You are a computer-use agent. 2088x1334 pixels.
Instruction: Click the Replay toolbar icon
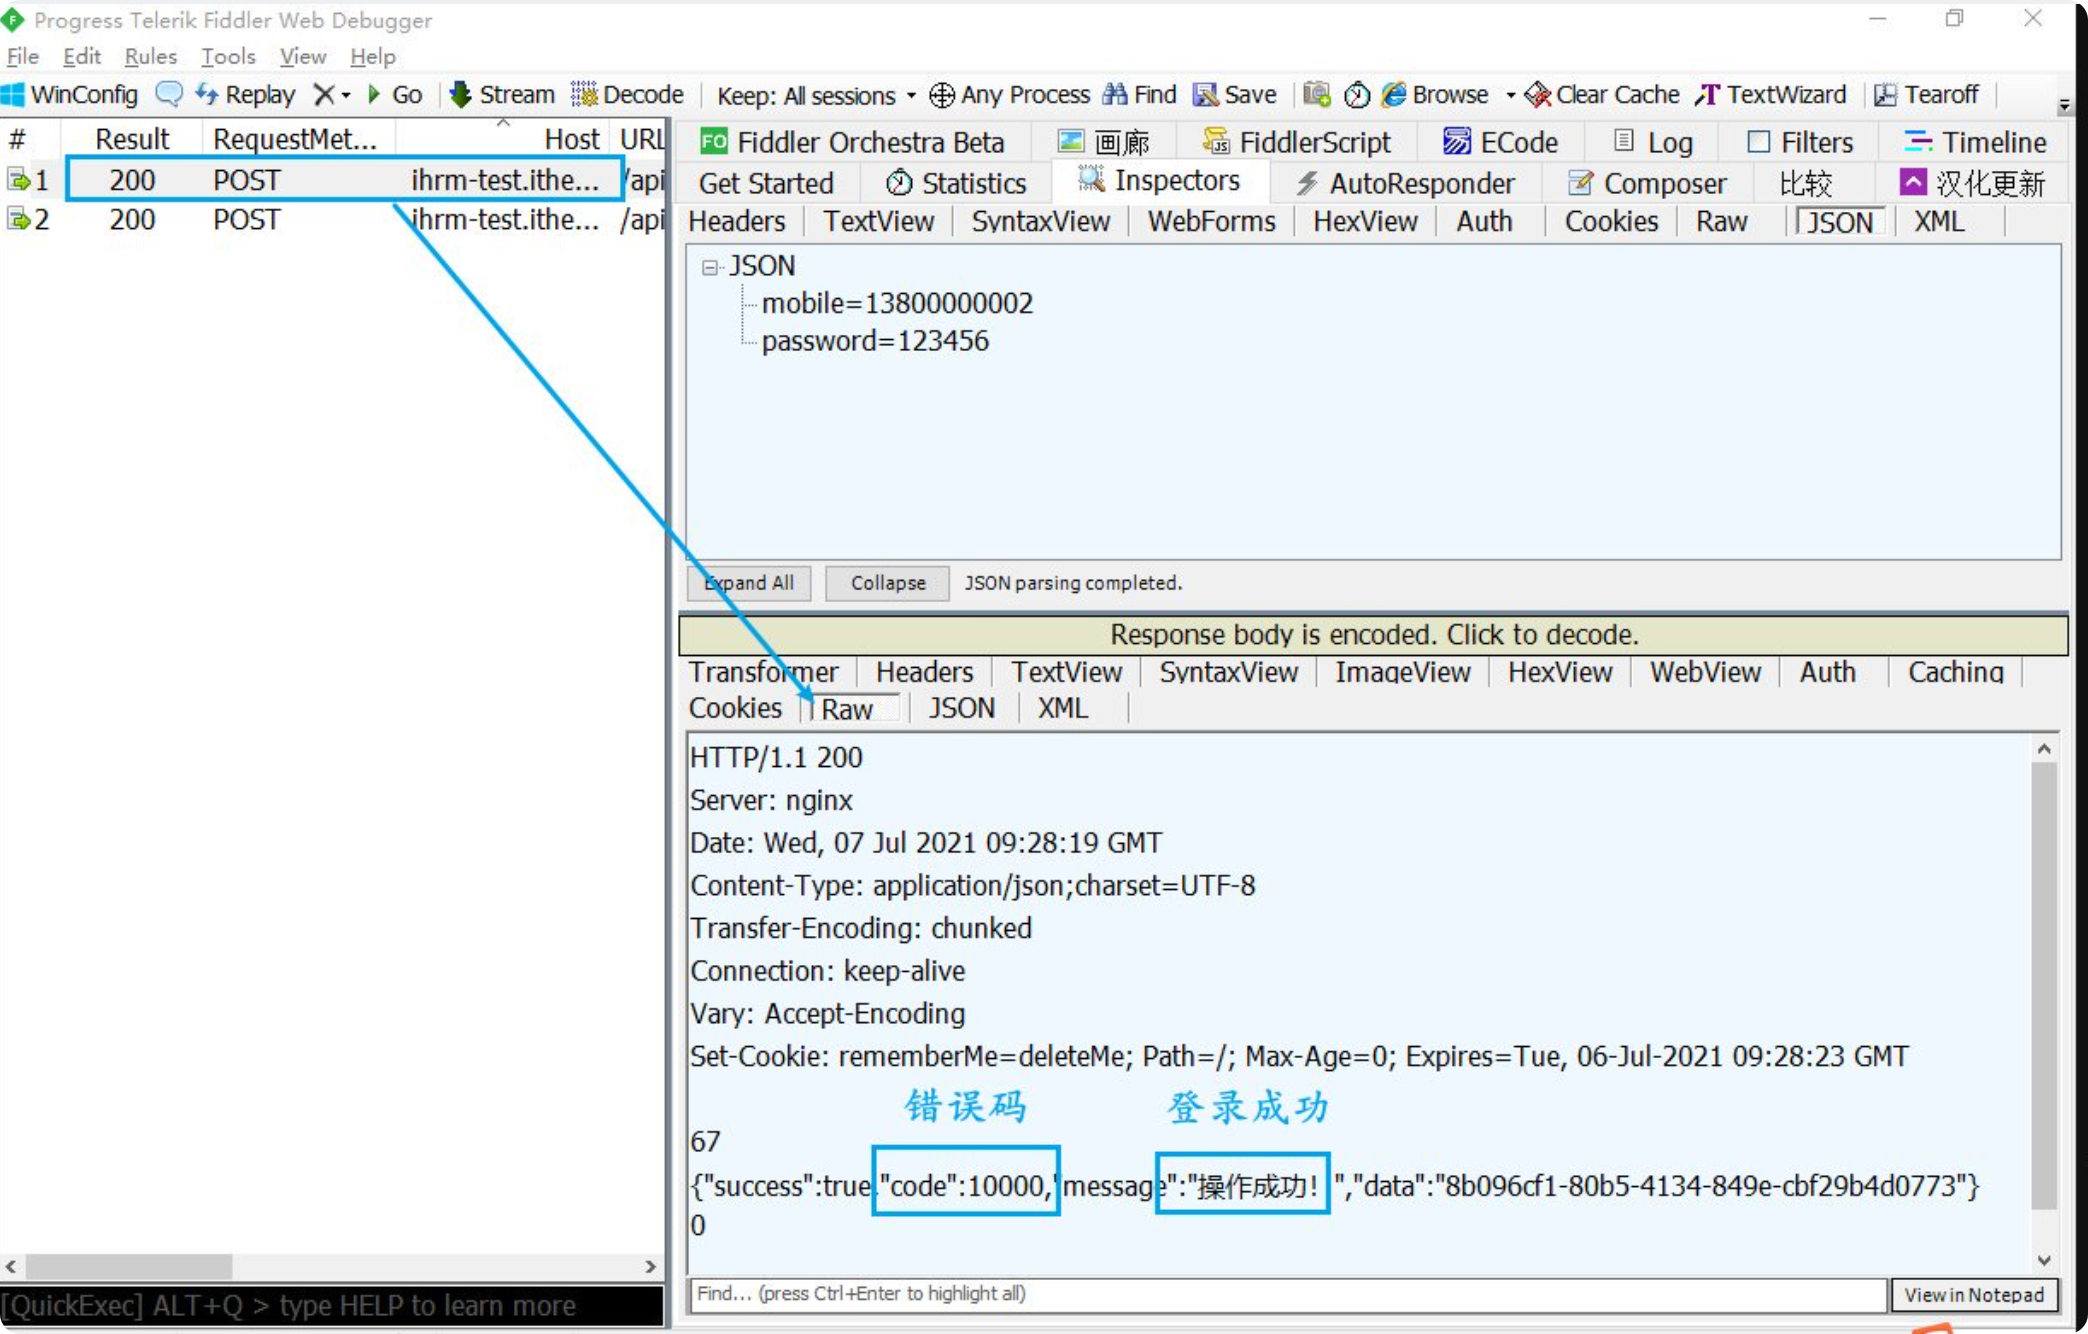[207, 94]
